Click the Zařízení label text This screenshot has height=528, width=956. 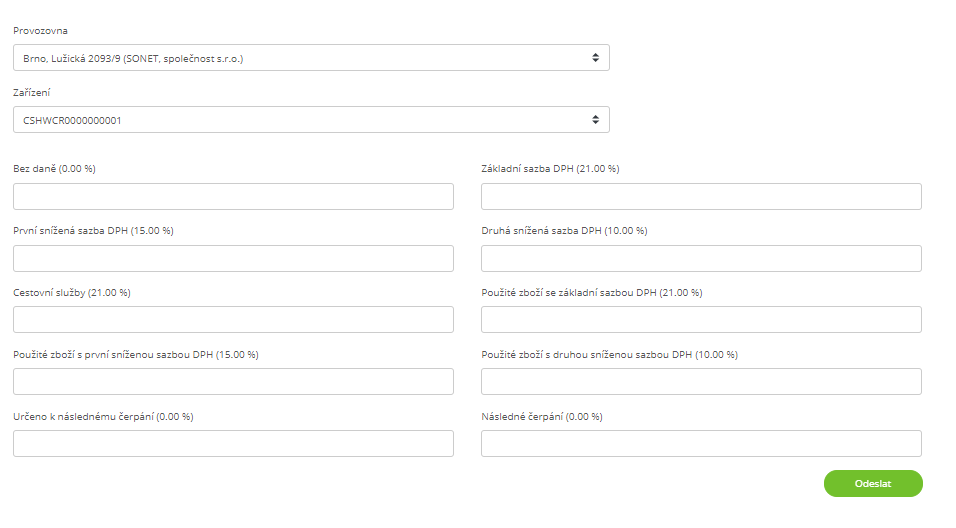[32, 93]
